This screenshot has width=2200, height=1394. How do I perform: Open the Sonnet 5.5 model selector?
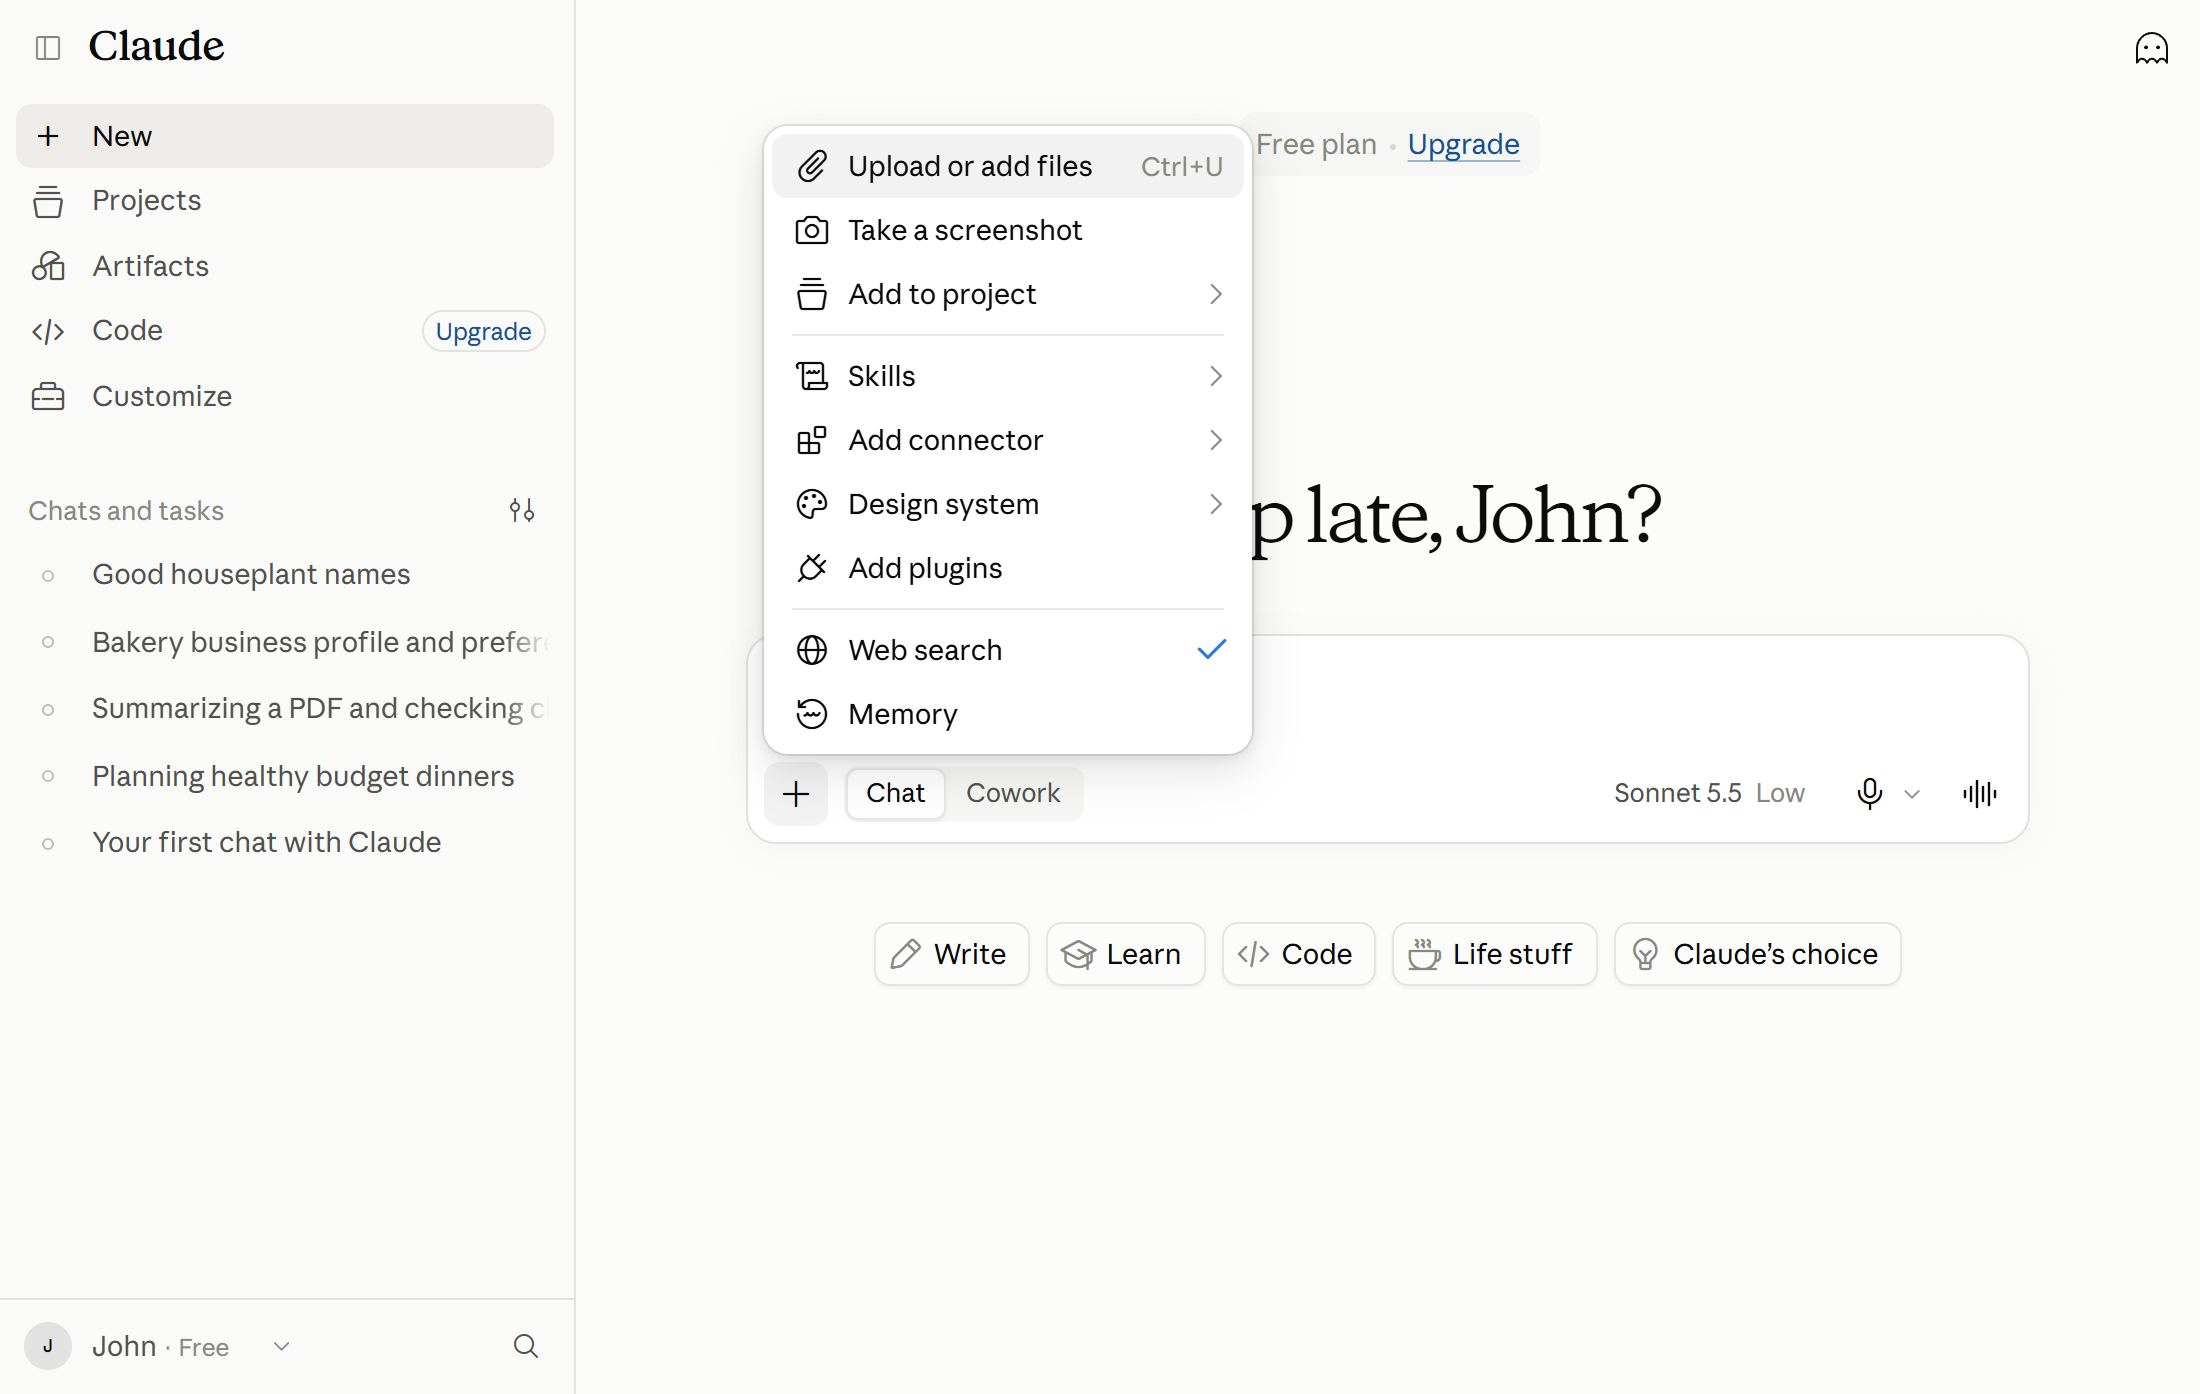[1708, 793]
